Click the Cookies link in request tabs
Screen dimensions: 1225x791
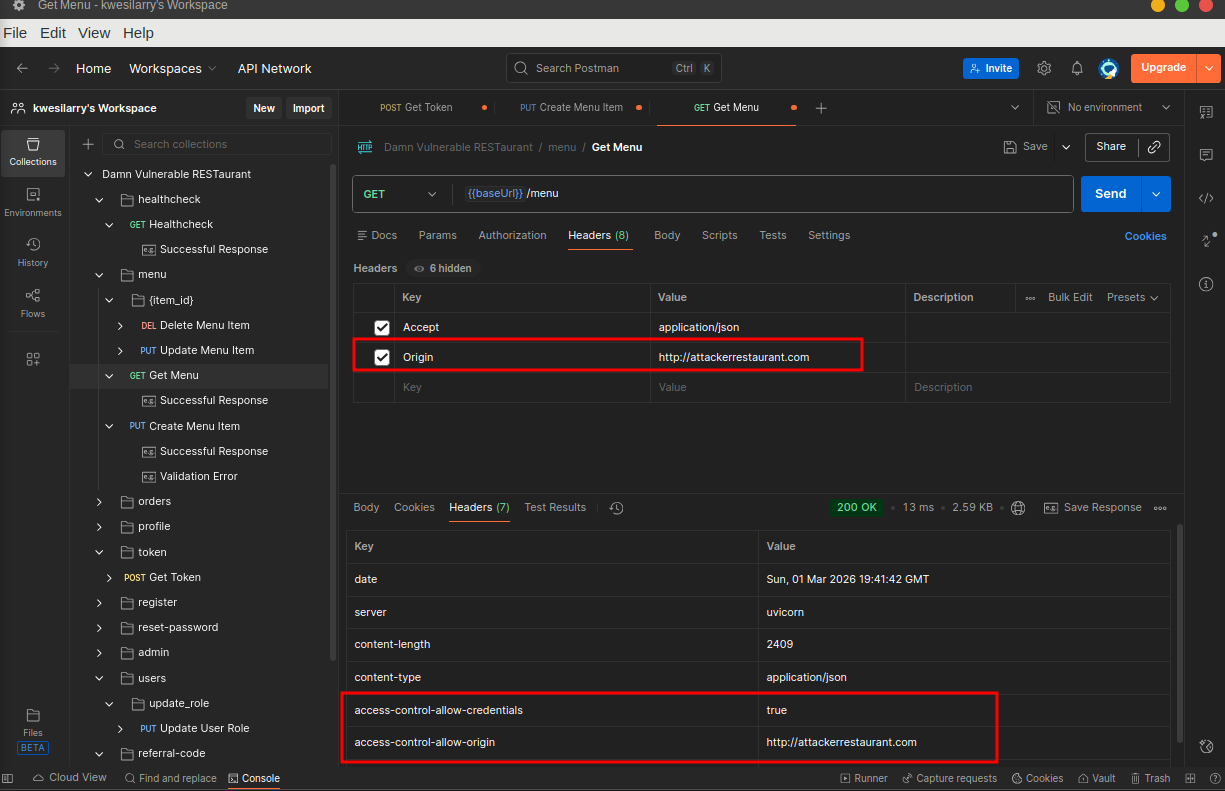(x=1145, y=236)
